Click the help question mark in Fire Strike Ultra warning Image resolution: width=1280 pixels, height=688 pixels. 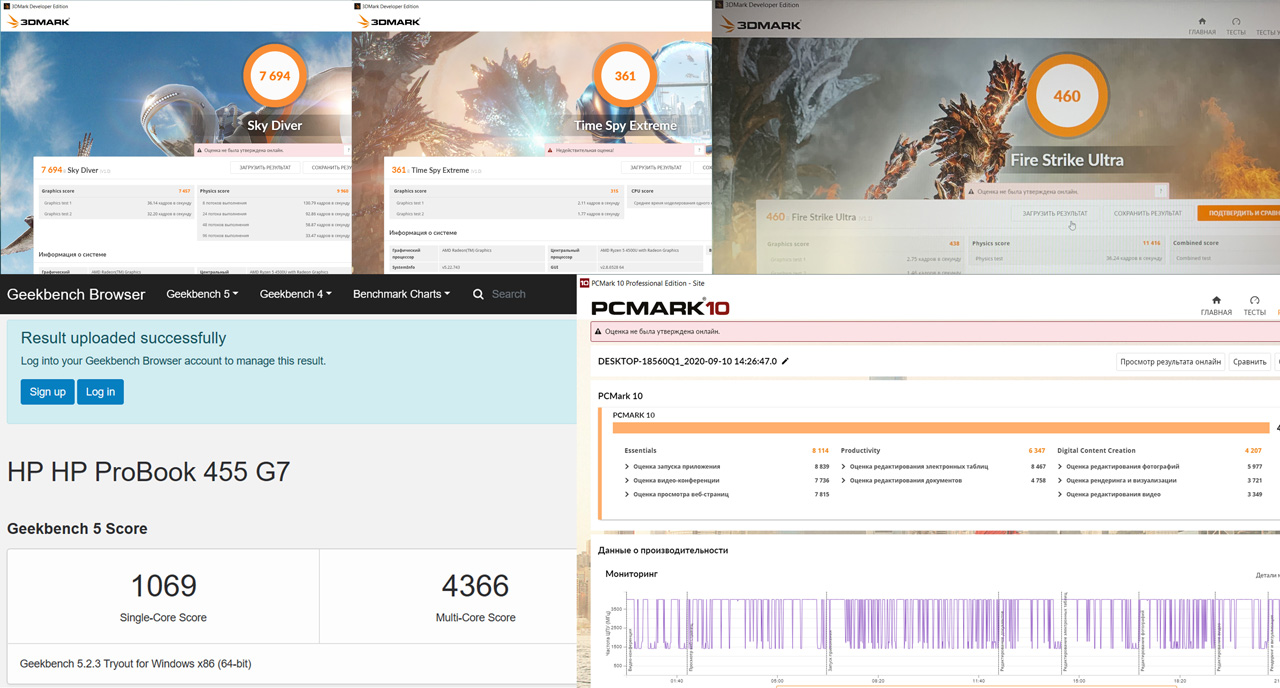[1160, 190]
